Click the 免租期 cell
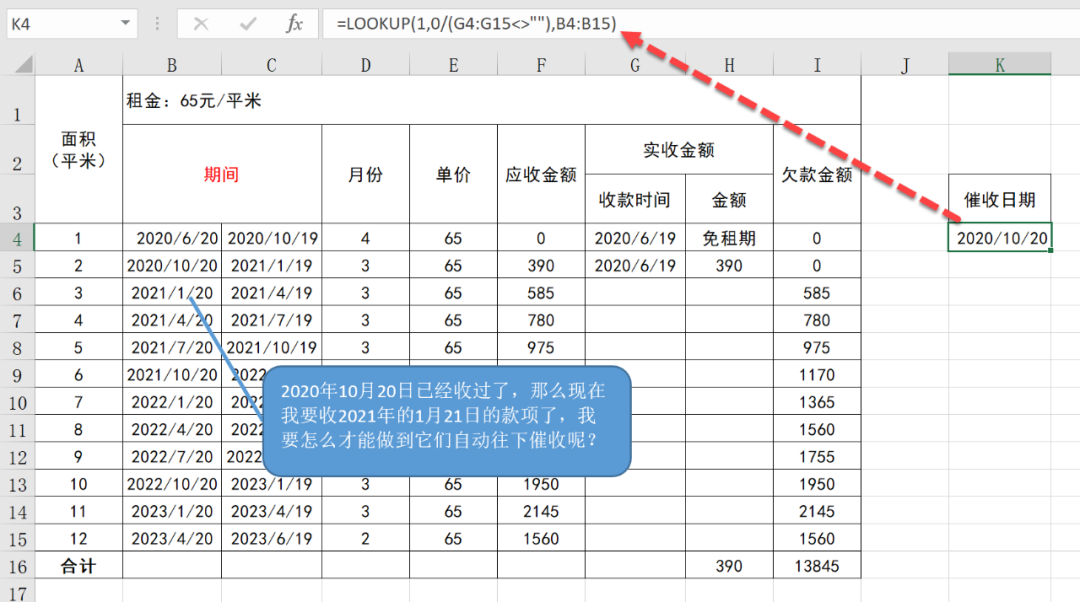The width and height of the screenshot is (1080, 602). point(729,238)
